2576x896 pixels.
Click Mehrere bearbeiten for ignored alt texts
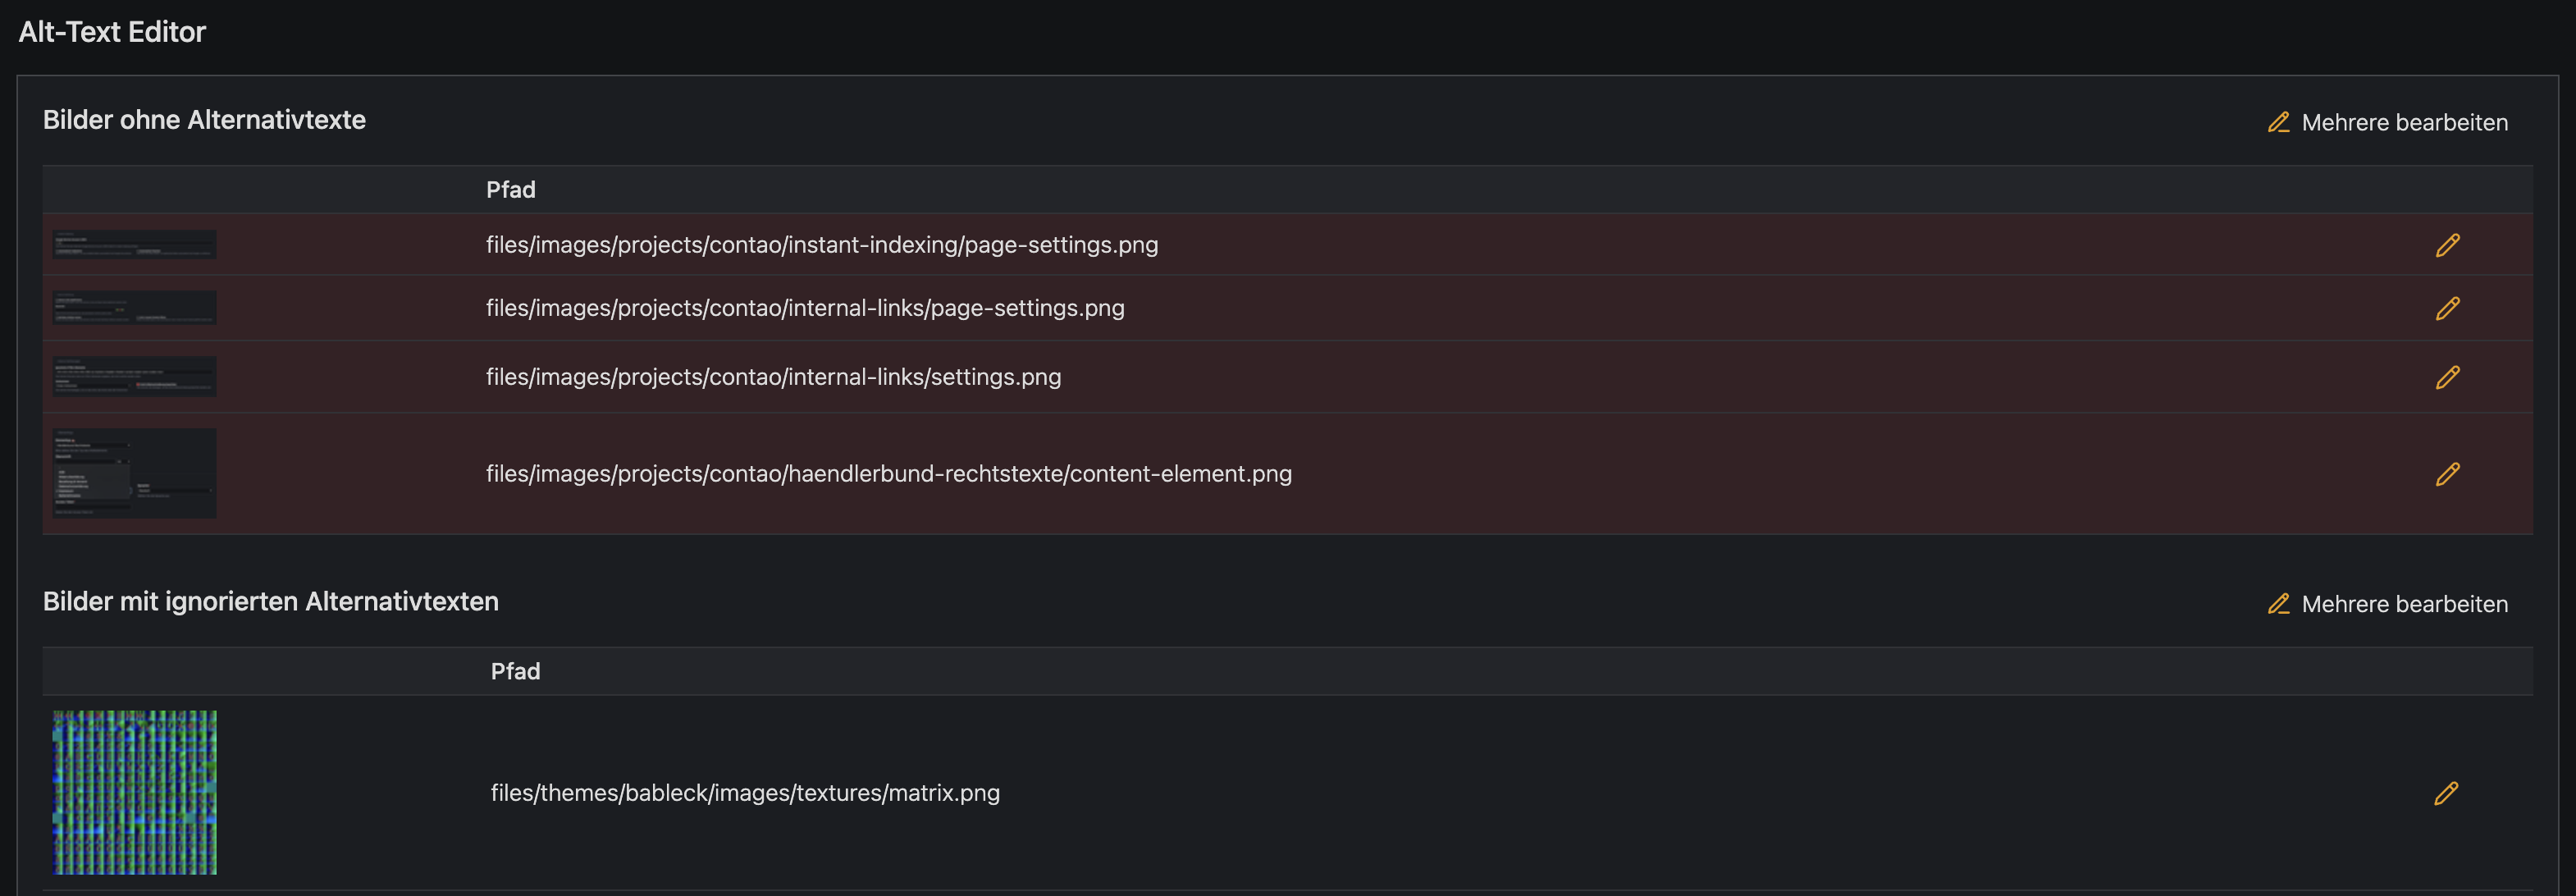(2404, 604)
